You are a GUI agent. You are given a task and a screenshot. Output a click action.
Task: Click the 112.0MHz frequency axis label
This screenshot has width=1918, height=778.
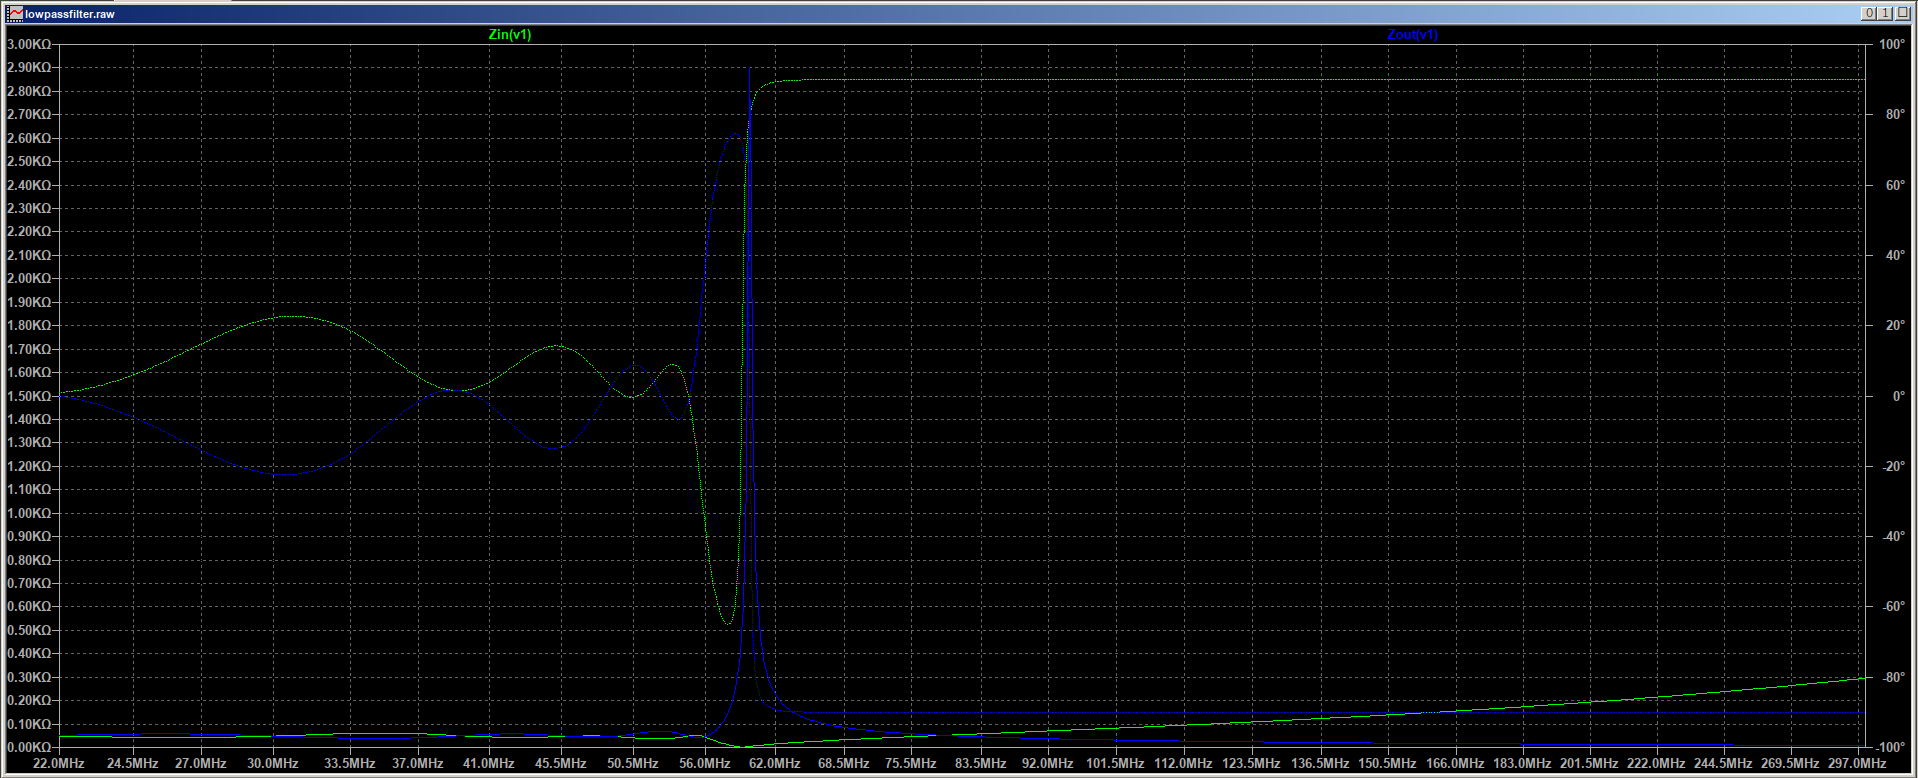click(1183, 763)
